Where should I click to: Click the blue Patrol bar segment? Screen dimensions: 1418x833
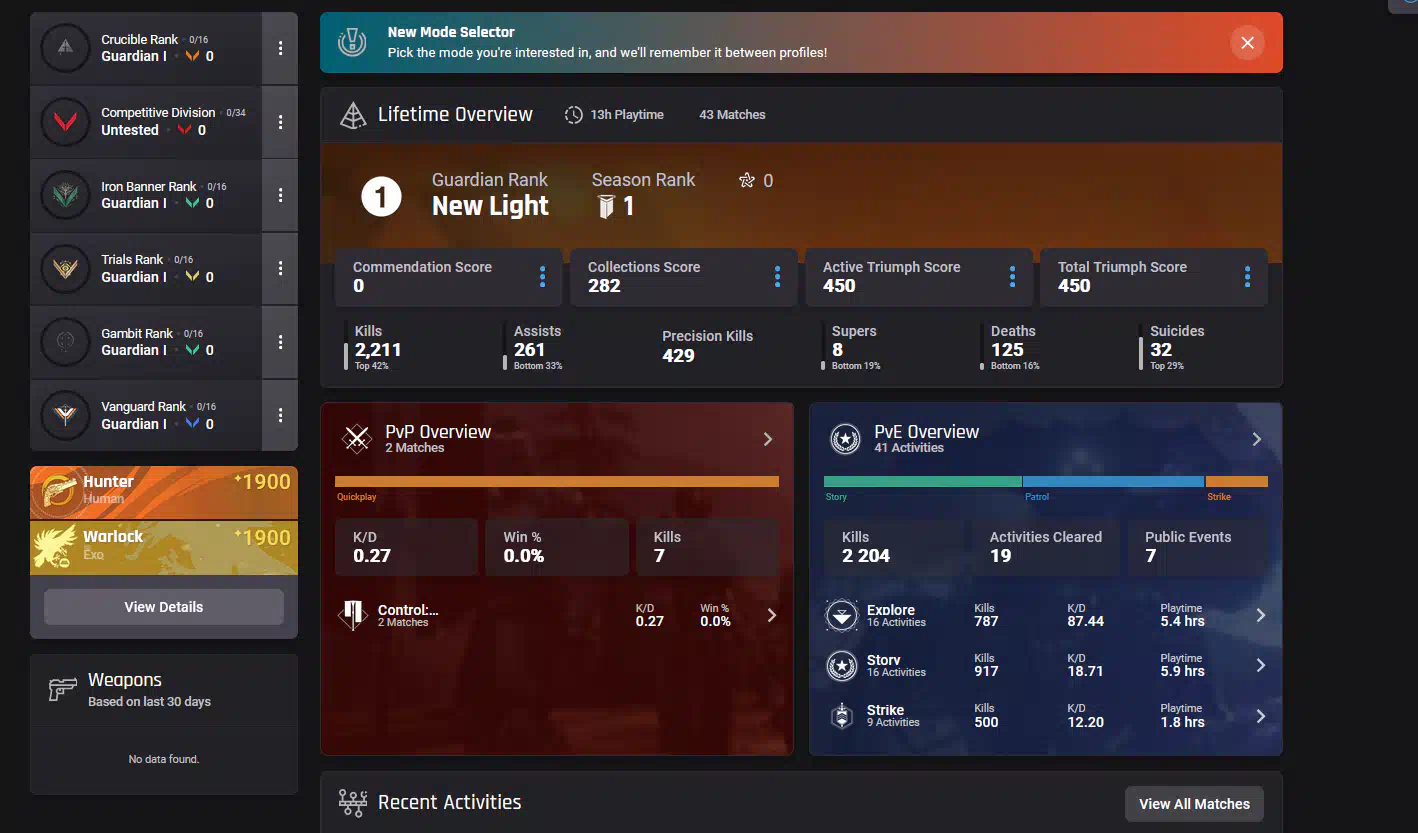1114,482
